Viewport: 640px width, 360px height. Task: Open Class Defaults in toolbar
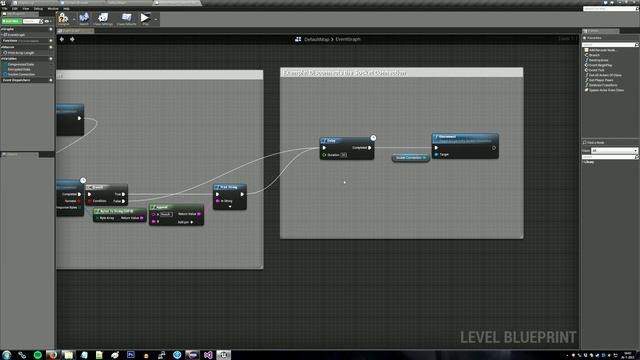point(127,18)
